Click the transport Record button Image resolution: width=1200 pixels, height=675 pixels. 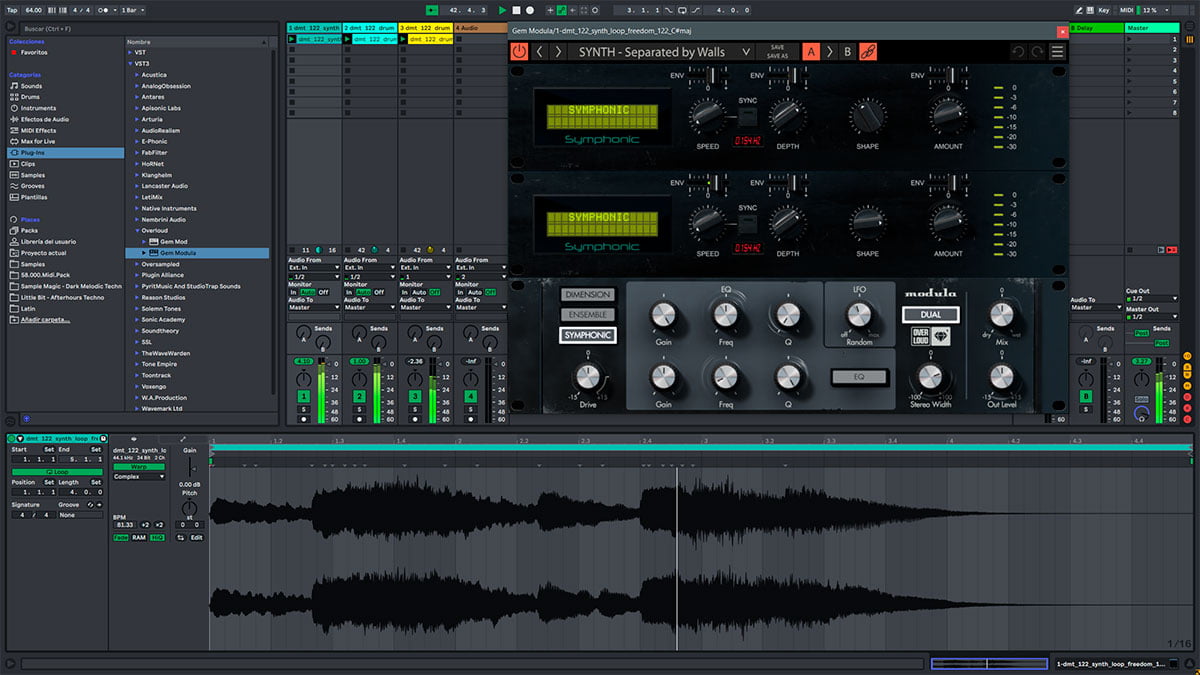coord(530,10)
